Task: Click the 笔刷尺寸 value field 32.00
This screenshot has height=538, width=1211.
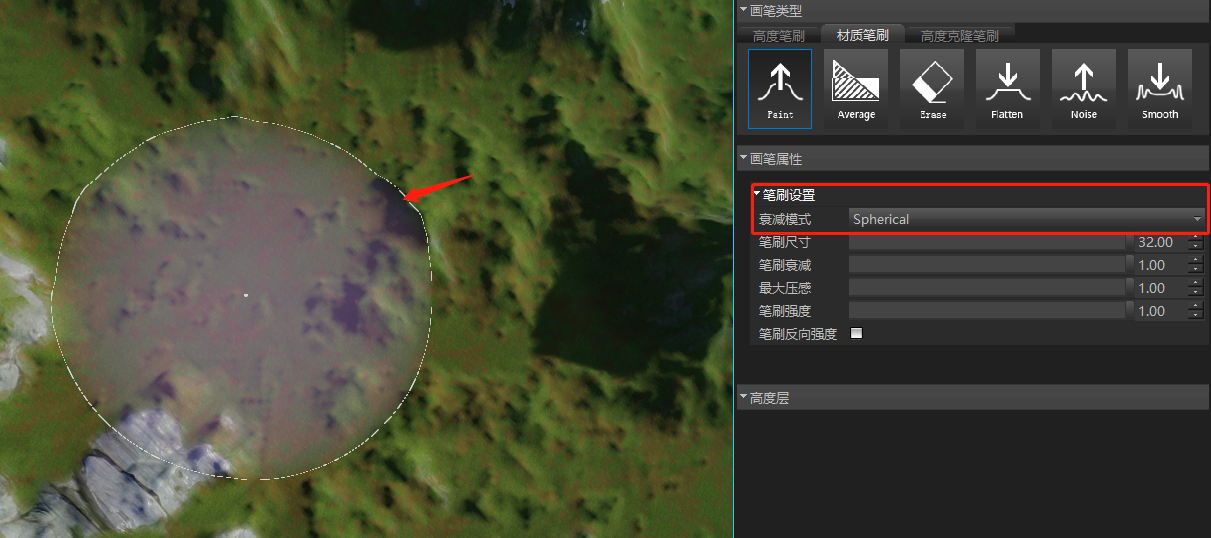Action: 1159,242
